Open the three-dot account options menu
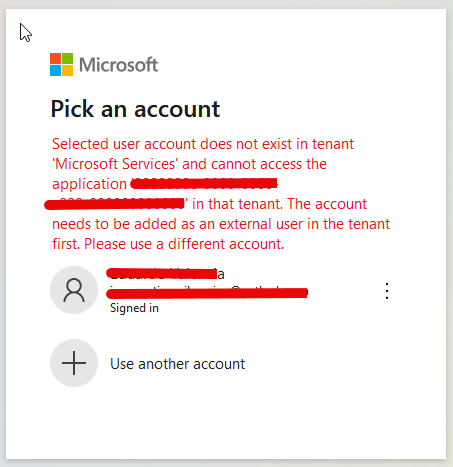Screen dimensions: 453x467 point(387,291)
